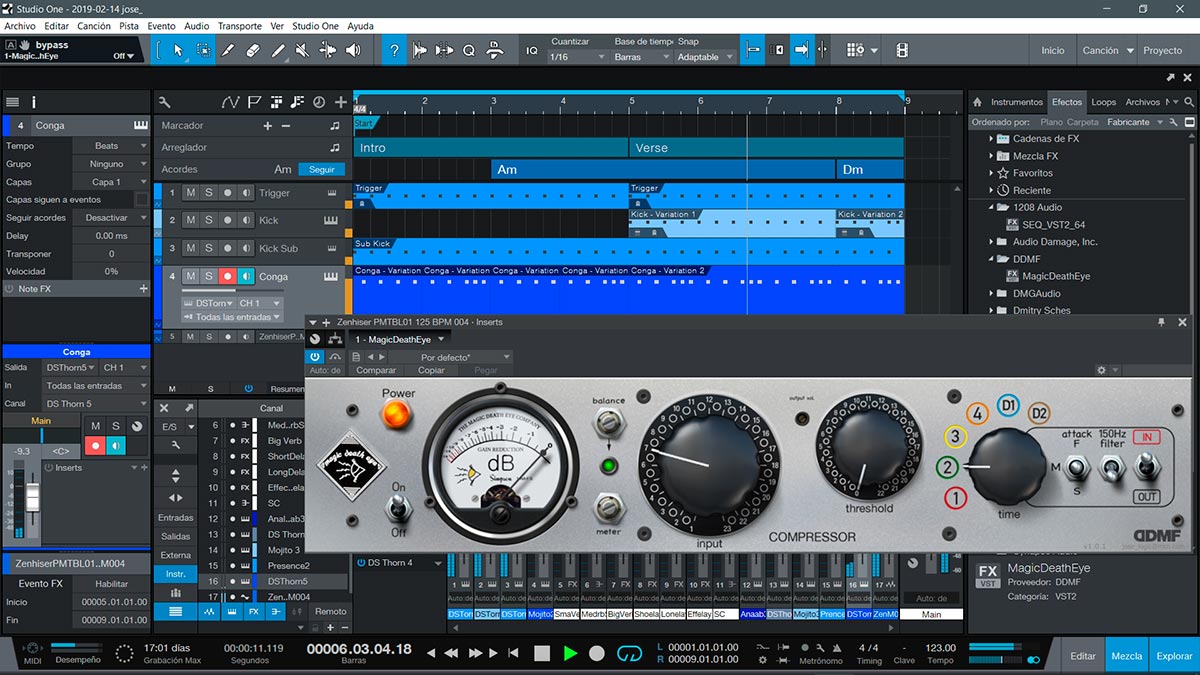Open the Snap Adaptable dropdown

click(705, 57)
